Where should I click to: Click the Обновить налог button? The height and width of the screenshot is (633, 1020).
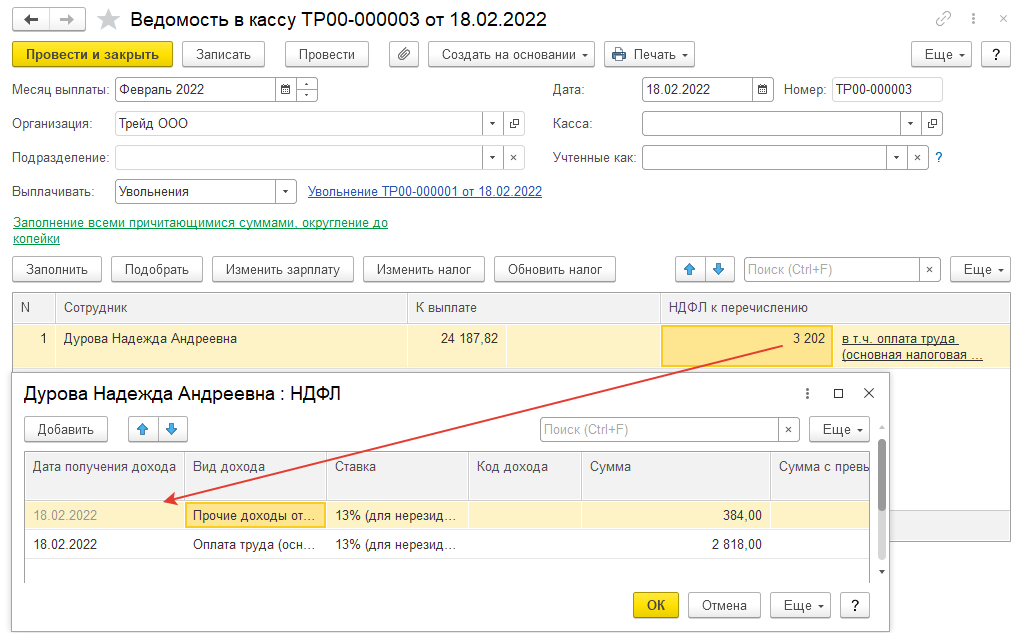(x=555, y=269)
